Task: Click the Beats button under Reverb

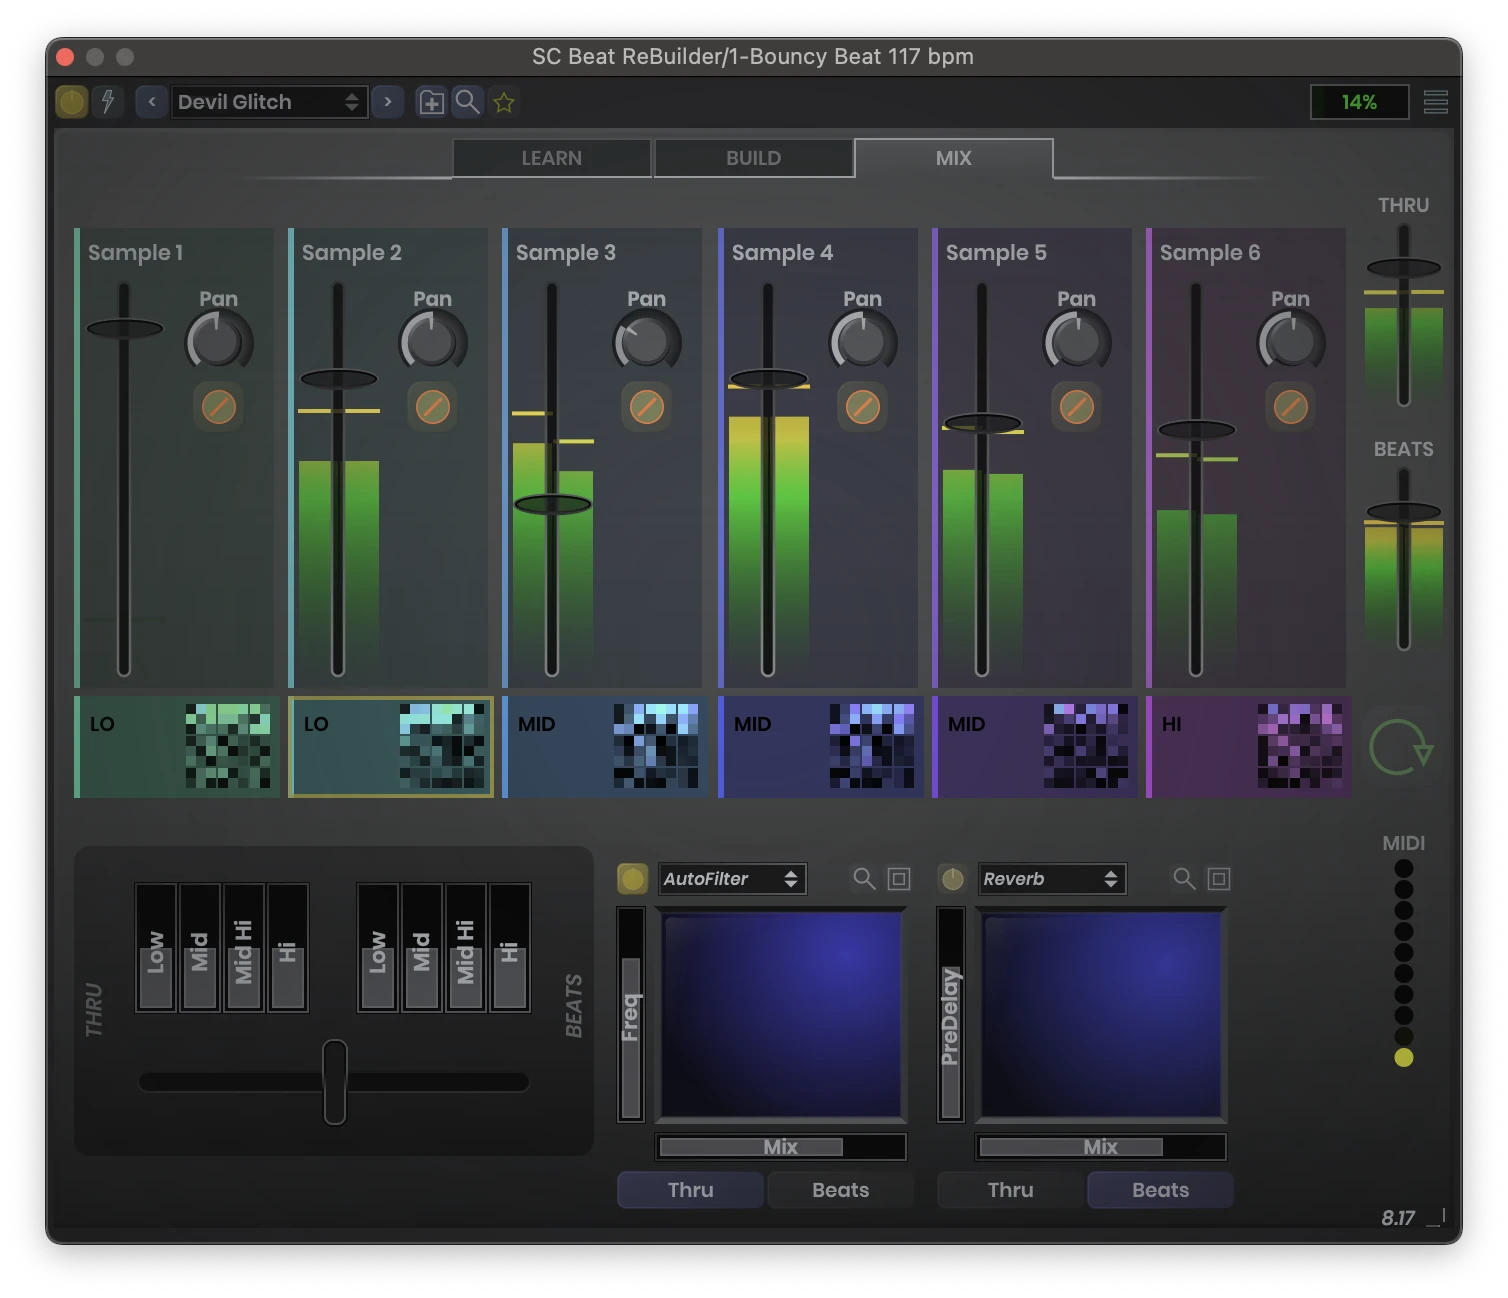Action: (x=1160, y=1190)
